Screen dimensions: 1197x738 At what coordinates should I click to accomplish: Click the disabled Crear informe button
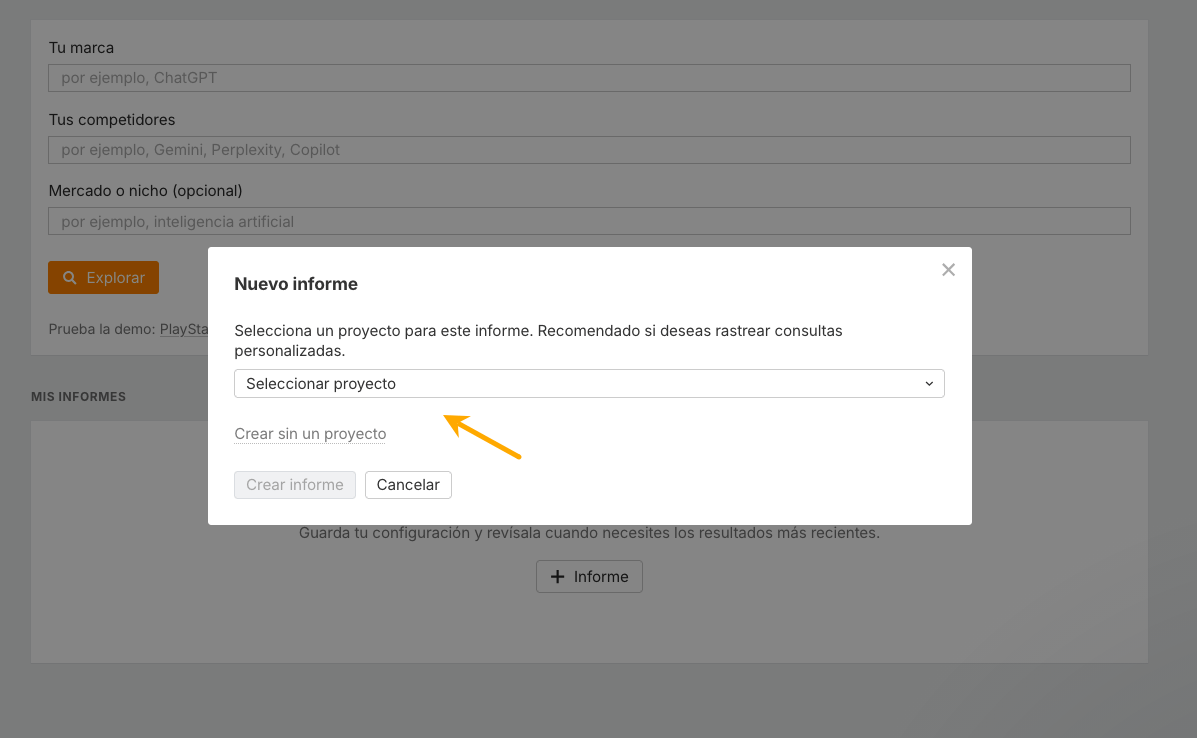click(294, 484)
